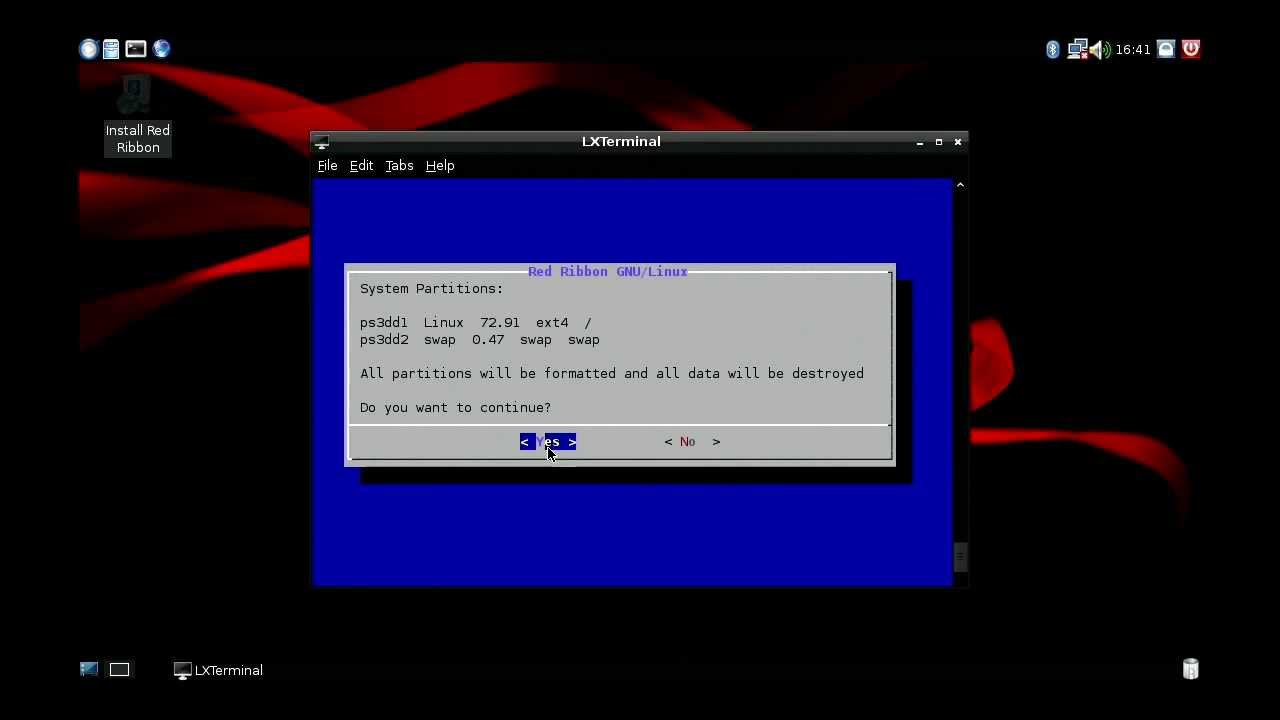This screenshot has width=1280, height=720.
Task: Open the Tabs menu in LXTerminal
Action: pyautogui.click(x=399, y=166)
